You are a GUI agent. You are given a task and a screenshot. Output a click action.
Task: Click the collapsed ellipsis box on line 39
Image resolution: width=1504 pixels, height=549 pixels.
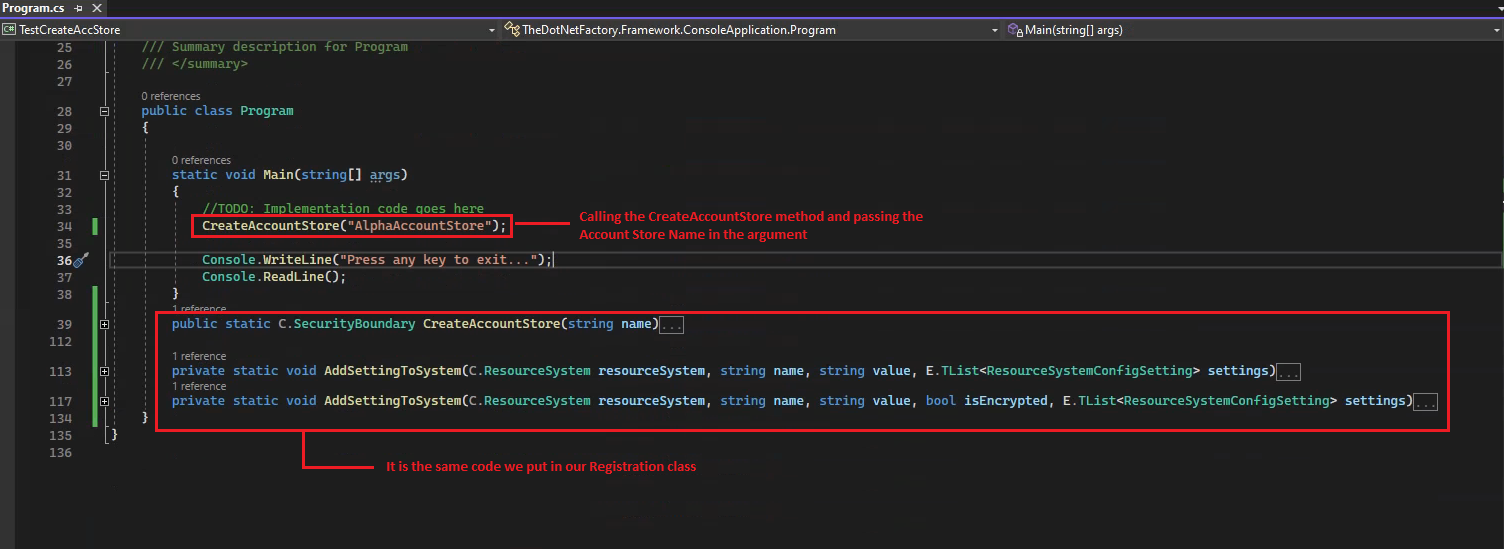tap(672, 325)
